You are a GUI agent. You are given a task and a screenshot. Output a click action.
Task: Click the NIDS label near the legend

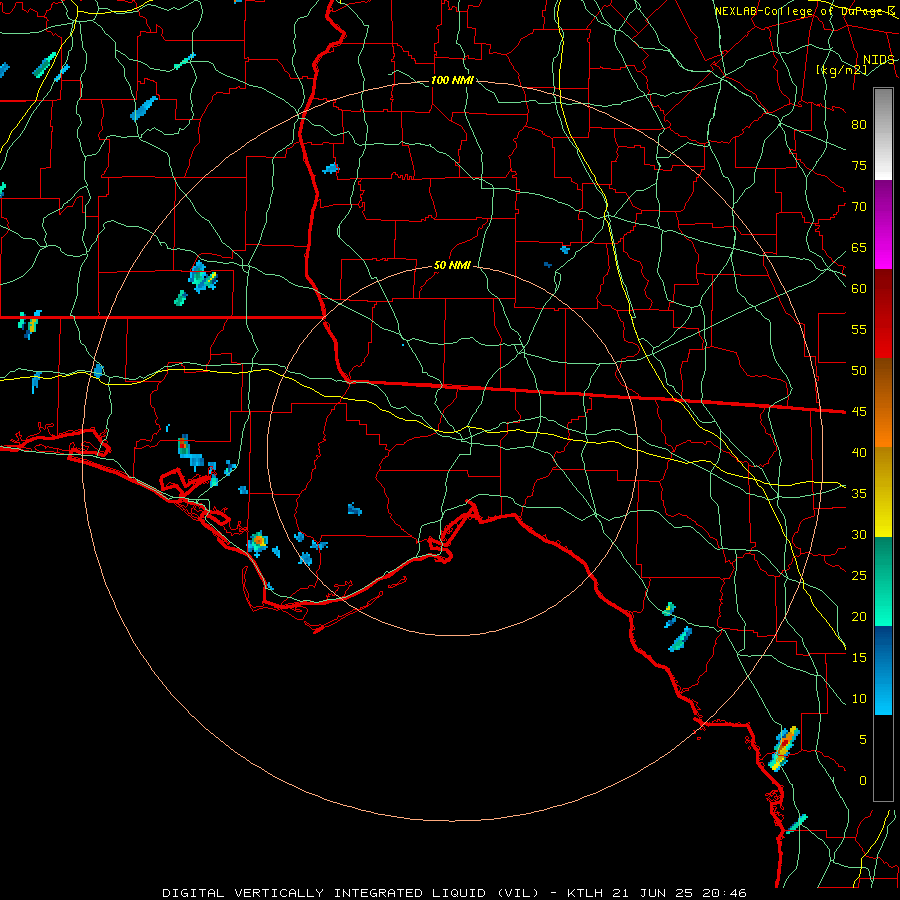[x=878, y=60]
